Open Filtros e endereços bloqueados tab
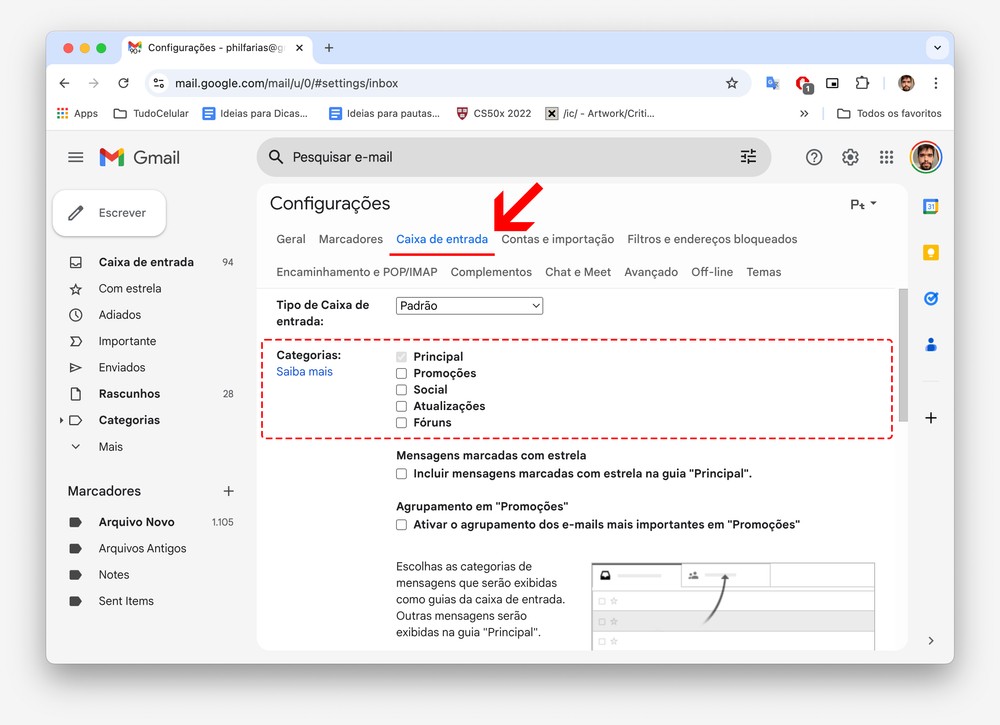 pos(712,239)
